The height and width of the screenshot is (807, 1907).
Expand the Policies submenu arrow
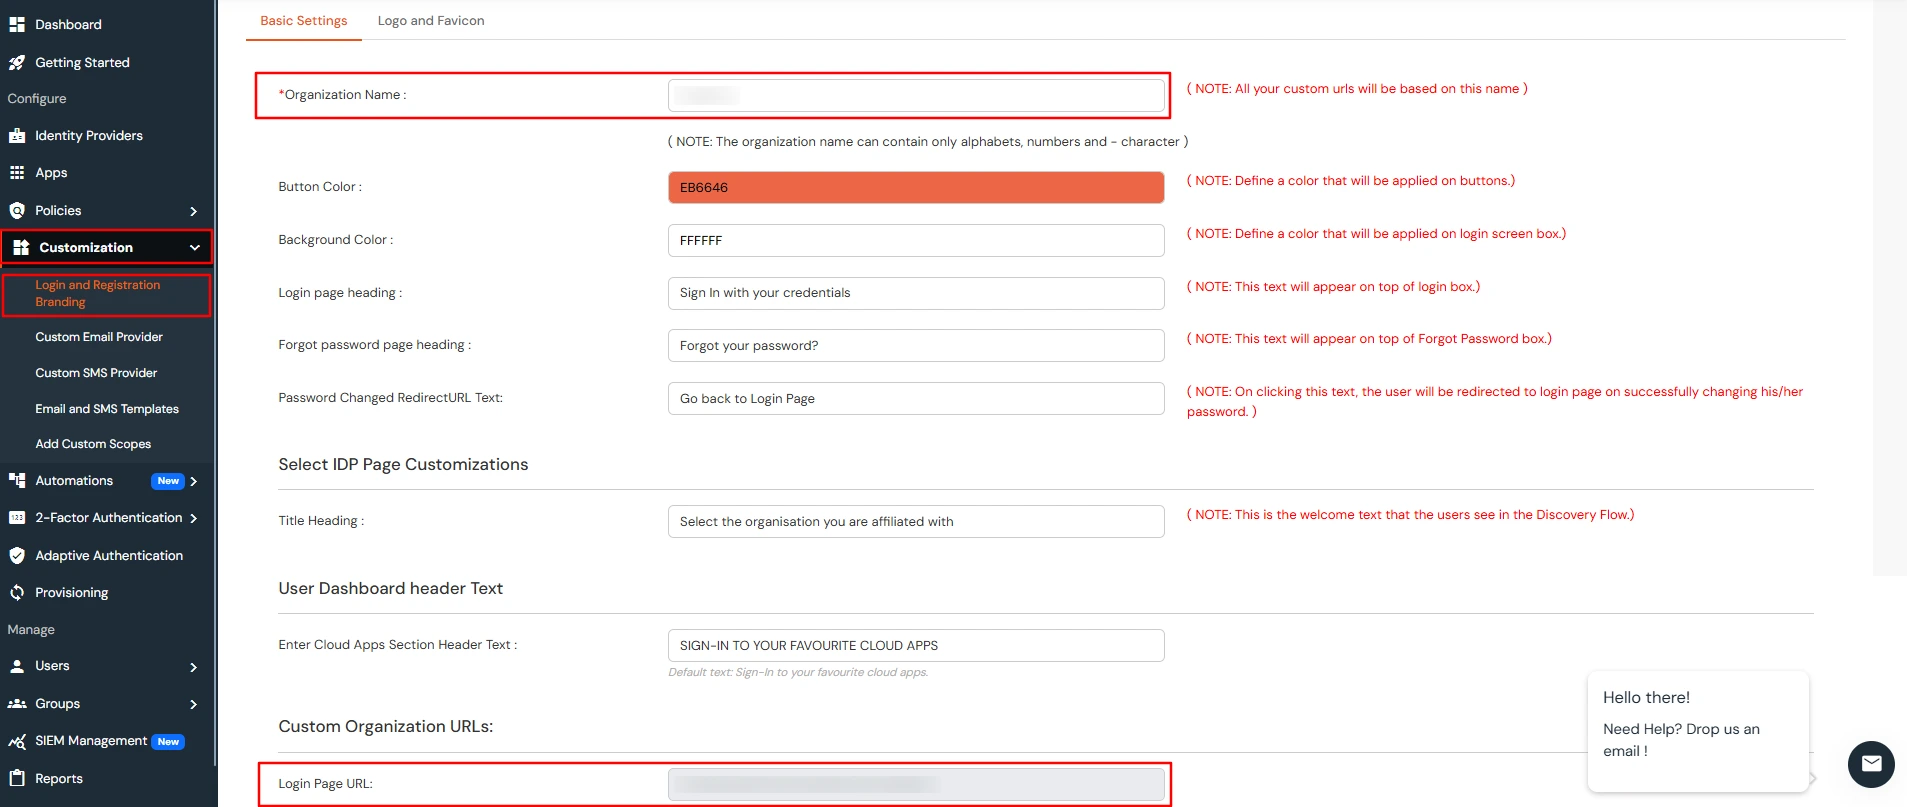[x=194, y=211]
